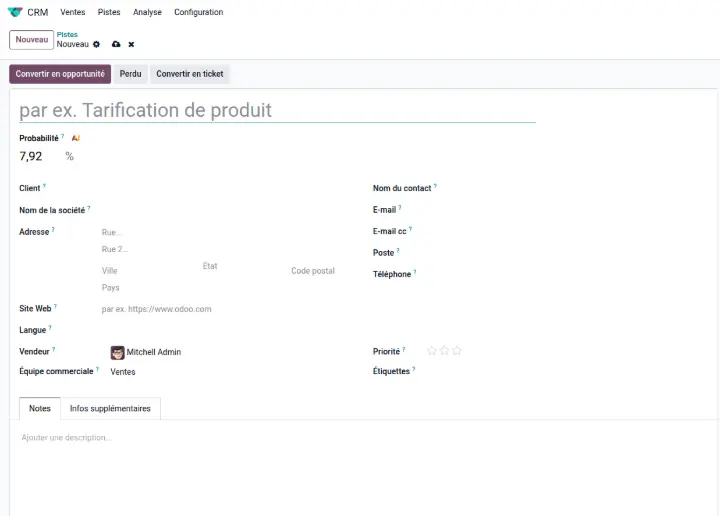Discard changes with the X icon

click(x=131, y=44)
